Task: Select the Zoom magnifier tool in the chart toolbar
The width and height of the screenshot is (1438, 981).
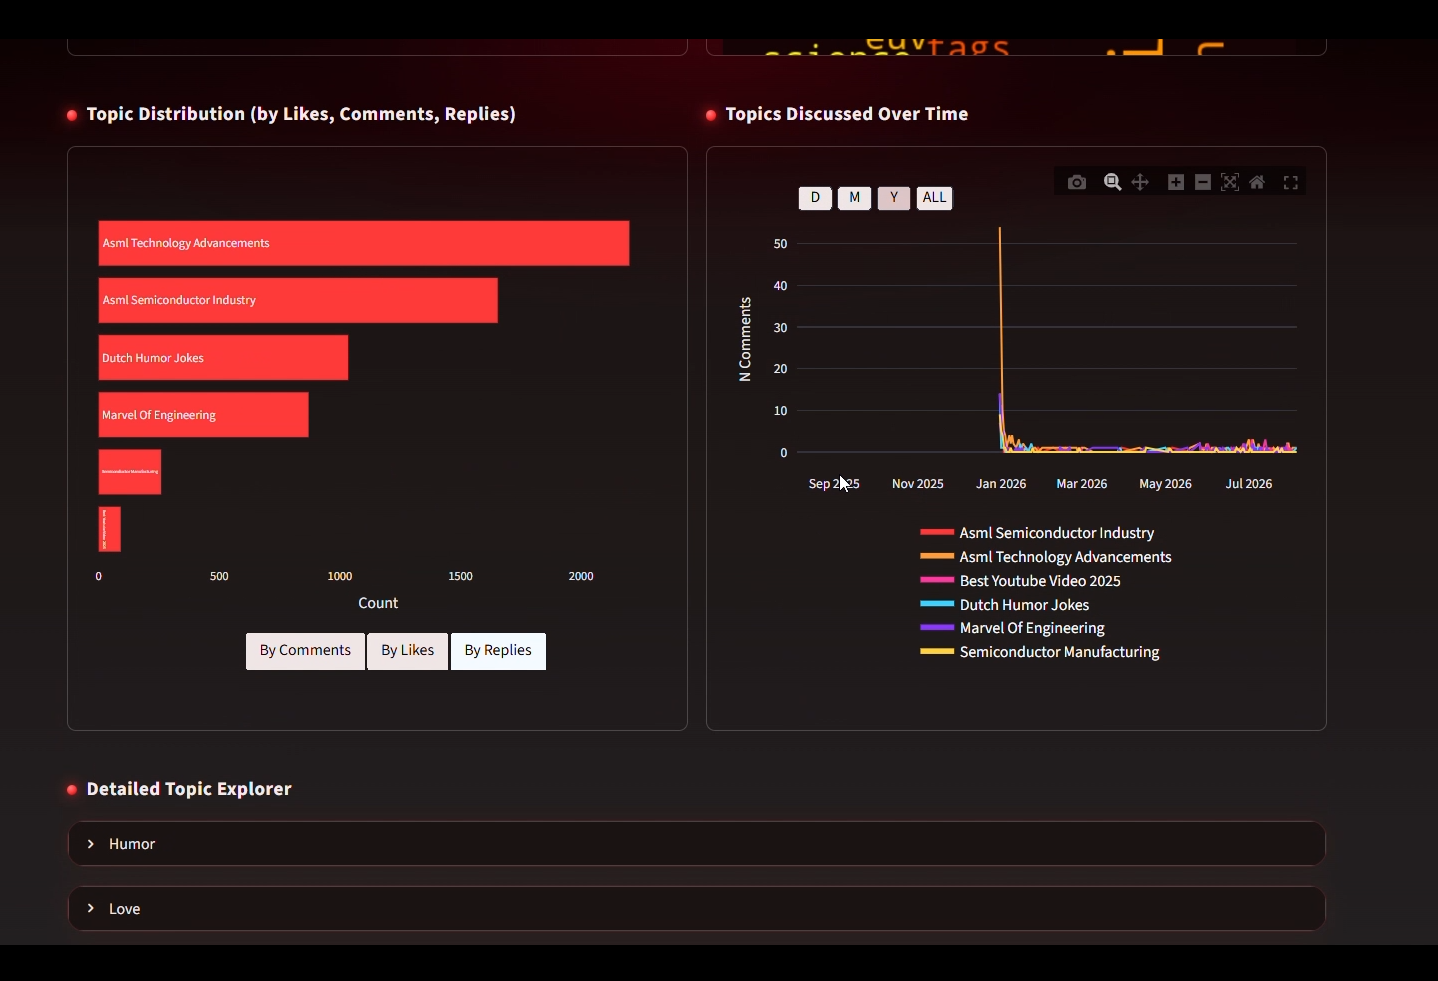Action: pos(1113,182)
